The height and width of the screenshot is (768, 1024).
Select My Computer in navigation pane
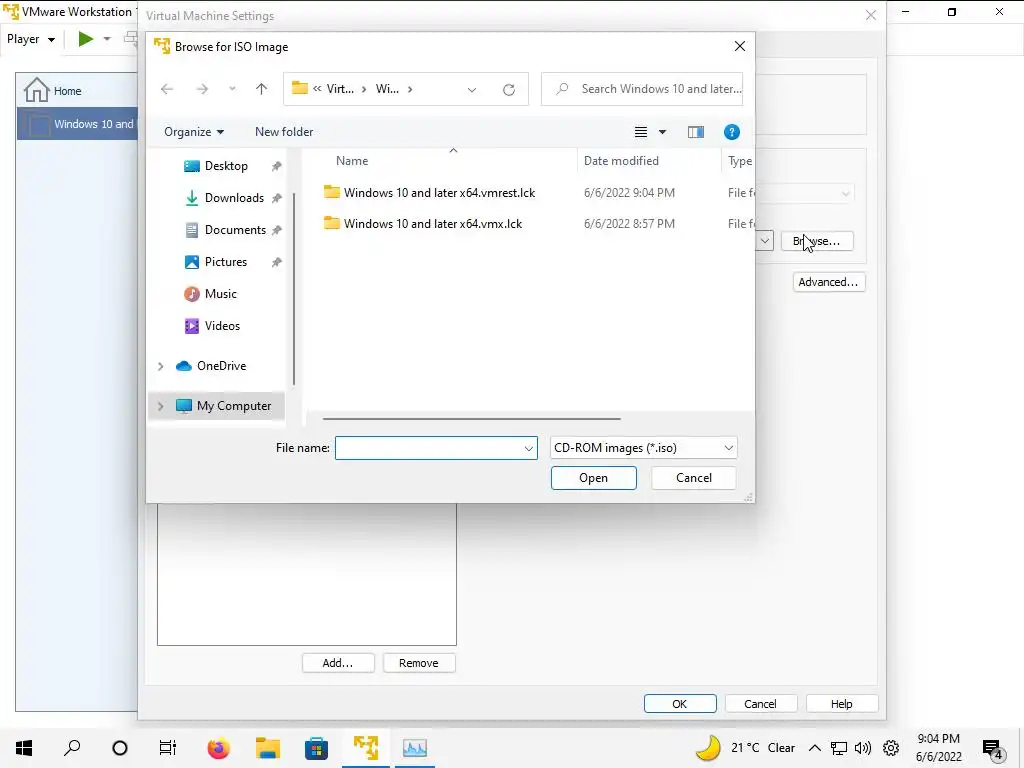point(234,406)
